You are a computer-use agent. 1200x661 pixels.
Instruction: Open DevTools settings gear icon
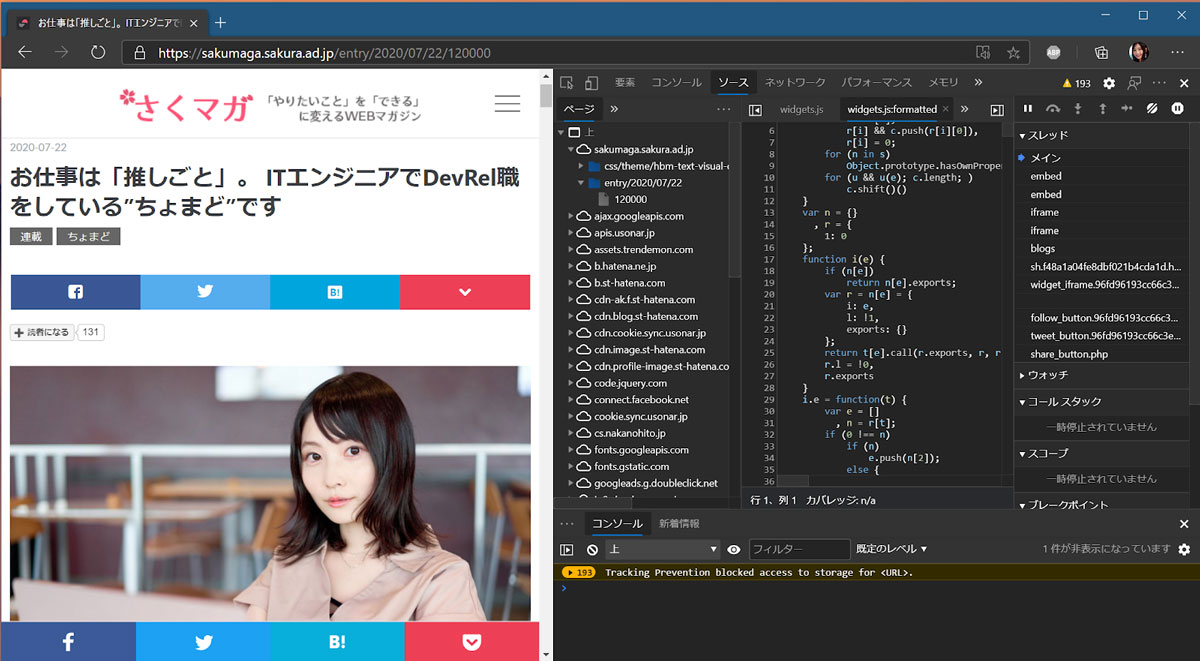point(1108,81)
